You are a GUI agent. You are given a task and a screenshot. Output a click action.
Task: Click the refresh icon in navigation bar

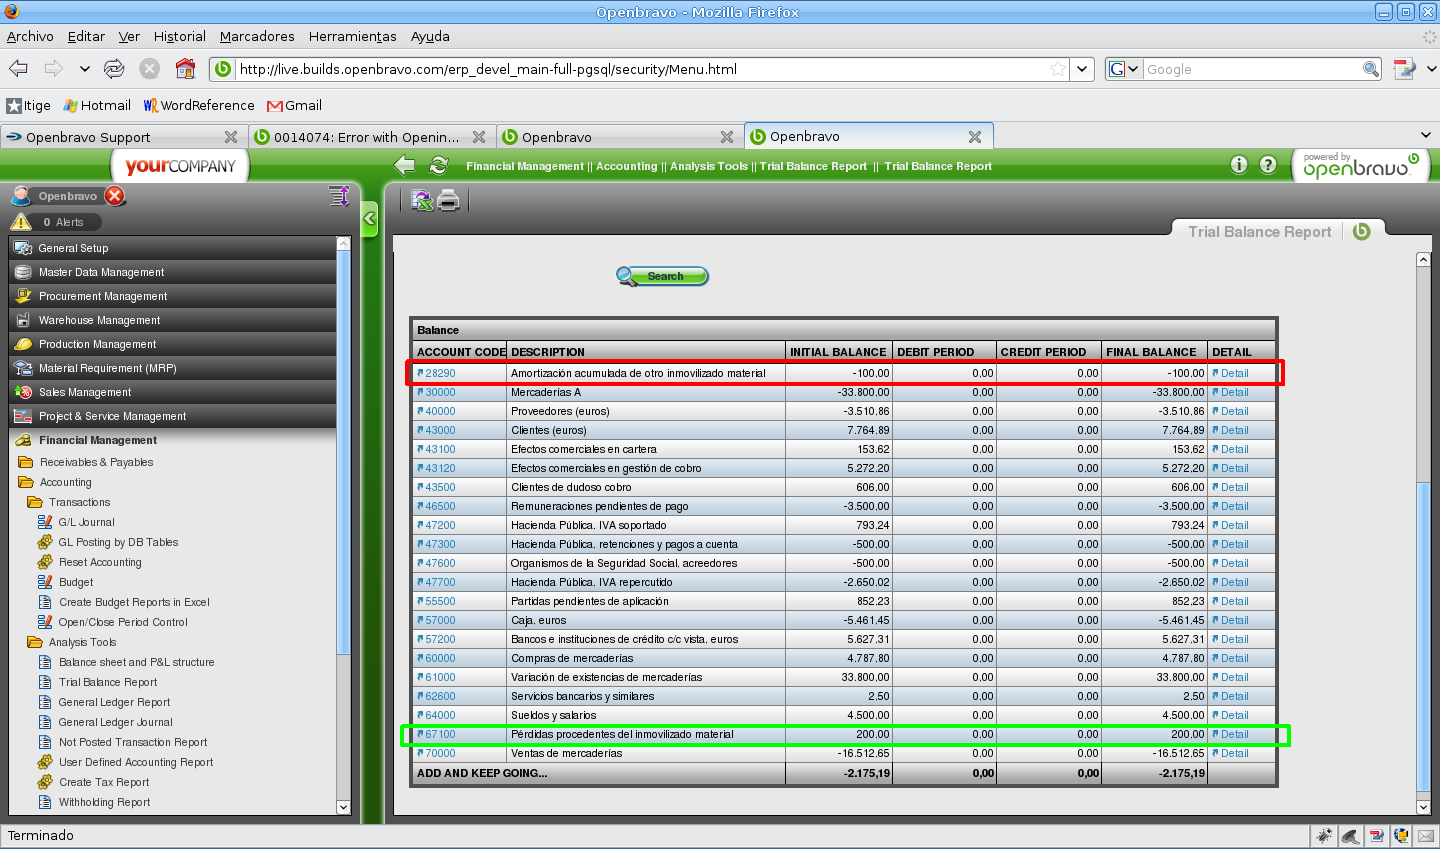tap(438, 165)
